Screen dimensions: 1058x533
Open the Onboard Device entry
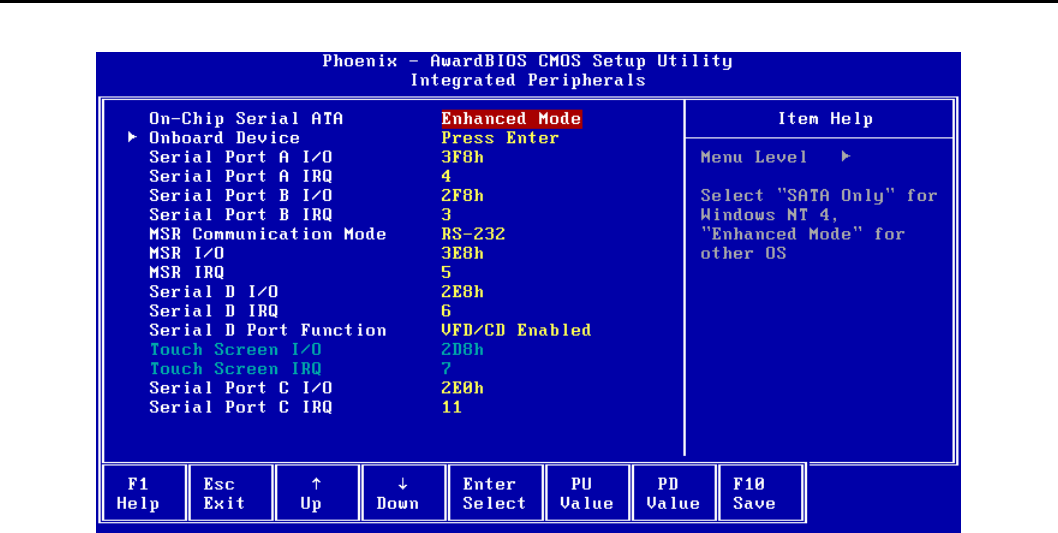coord(224,138)
